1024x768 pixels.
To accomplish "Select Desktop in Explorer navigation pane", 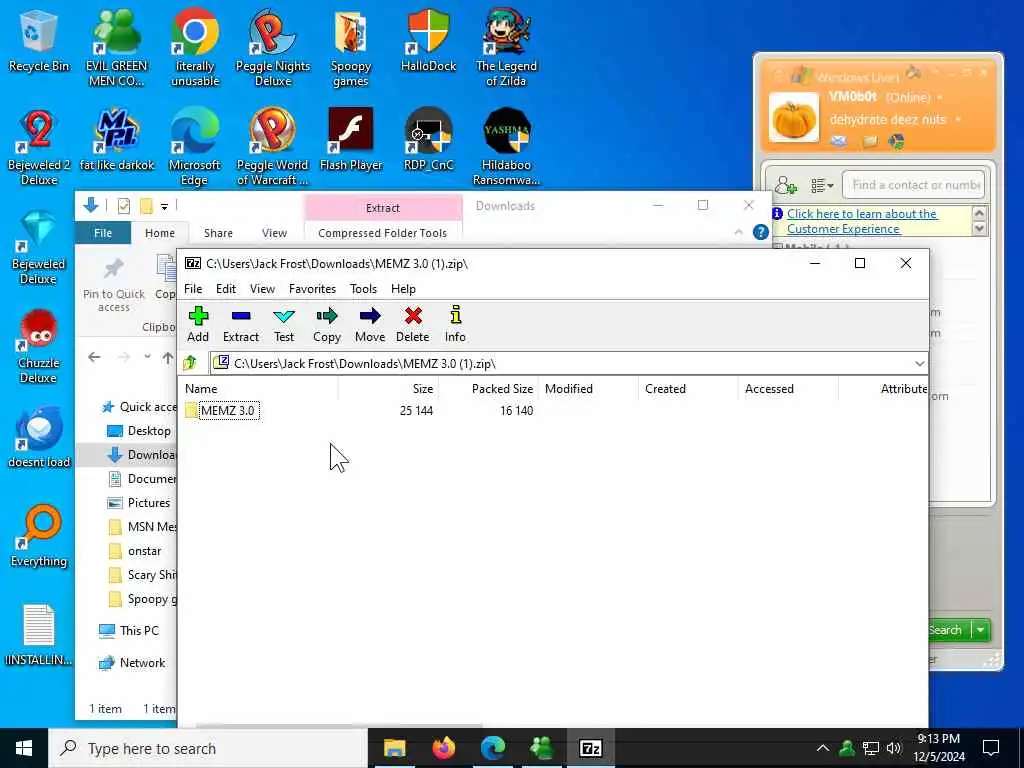I will pyautogui.click(x=139, y=431).
